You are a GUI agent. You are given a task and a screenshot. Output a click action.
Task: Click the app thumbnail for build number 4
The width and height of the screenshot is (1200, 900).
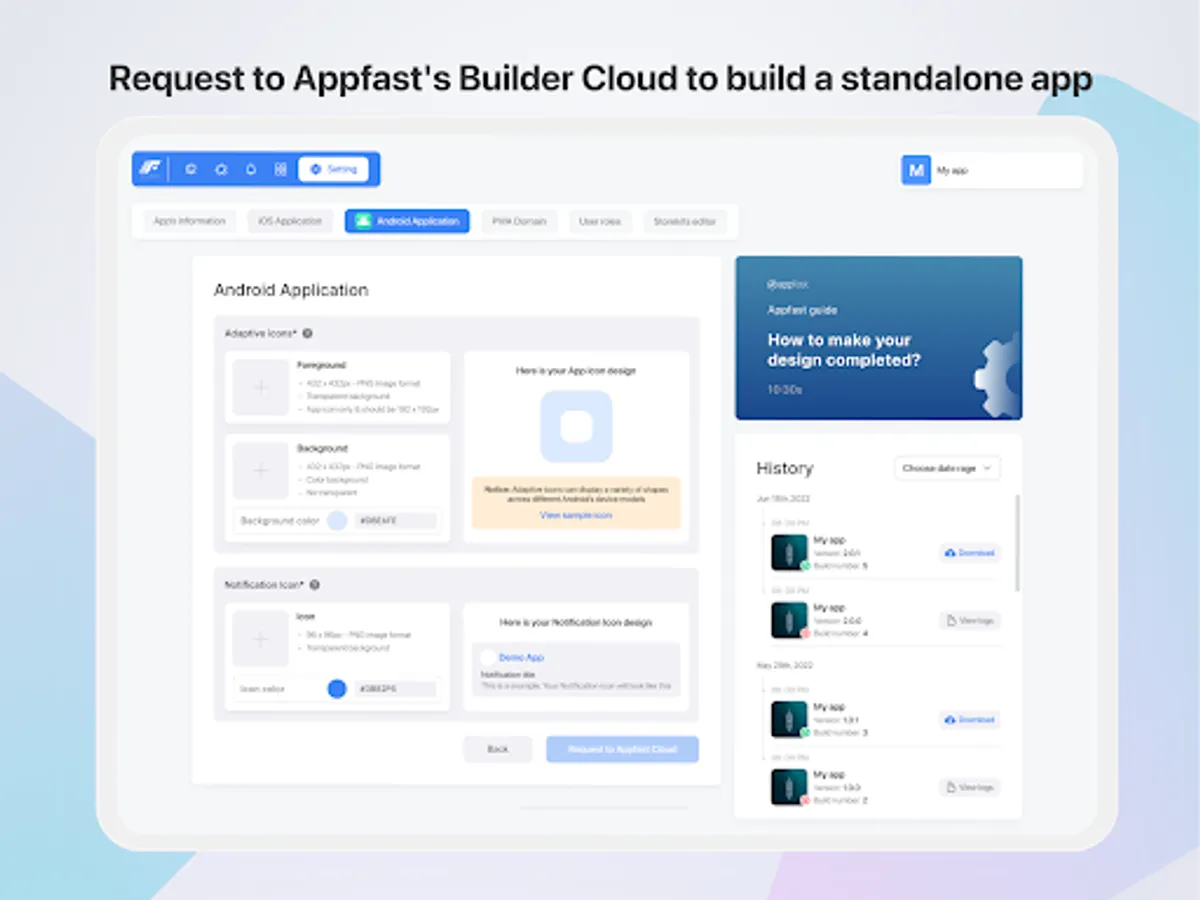(x=789, y=620)
